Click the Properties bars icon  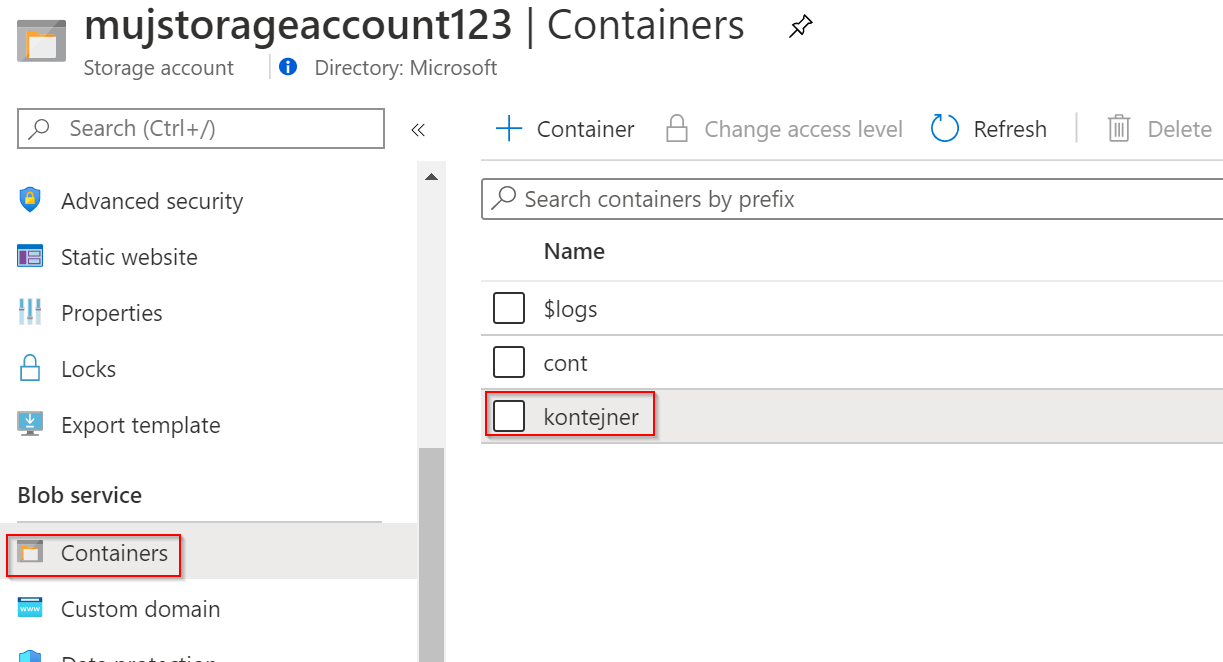pos(30,313)
